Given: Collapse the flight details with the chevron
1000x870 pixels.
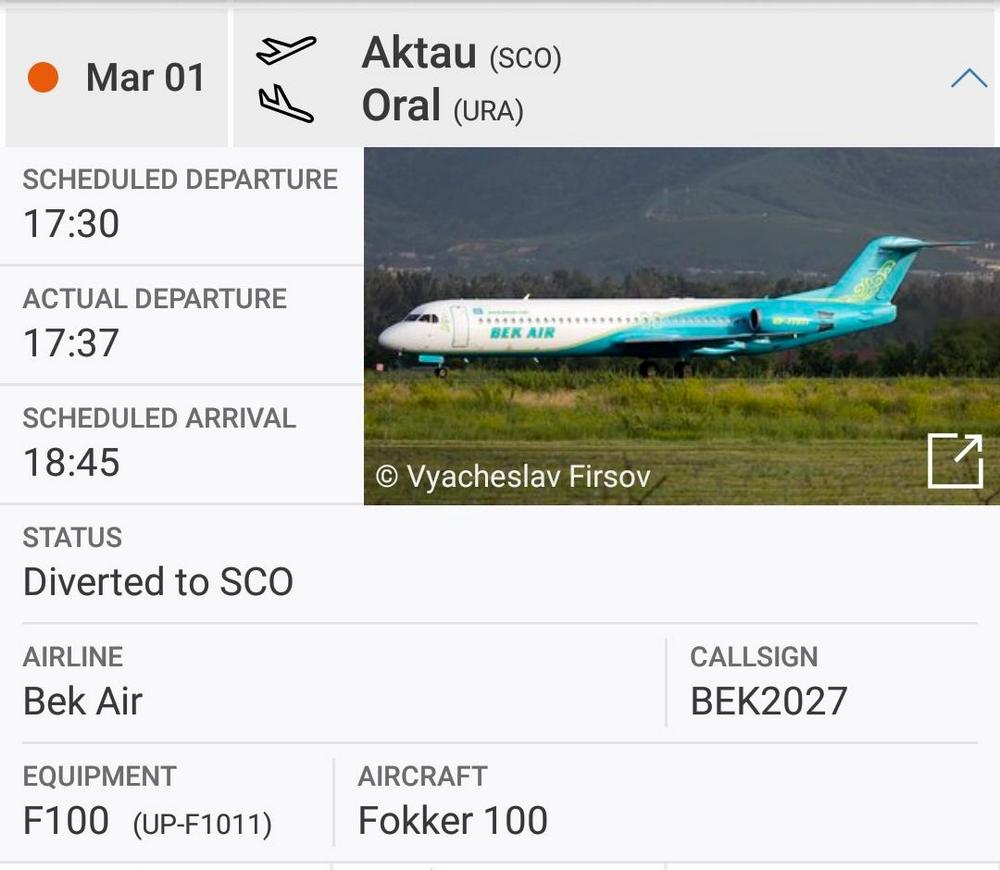Looking at the screenshot, I should [968, 78].
